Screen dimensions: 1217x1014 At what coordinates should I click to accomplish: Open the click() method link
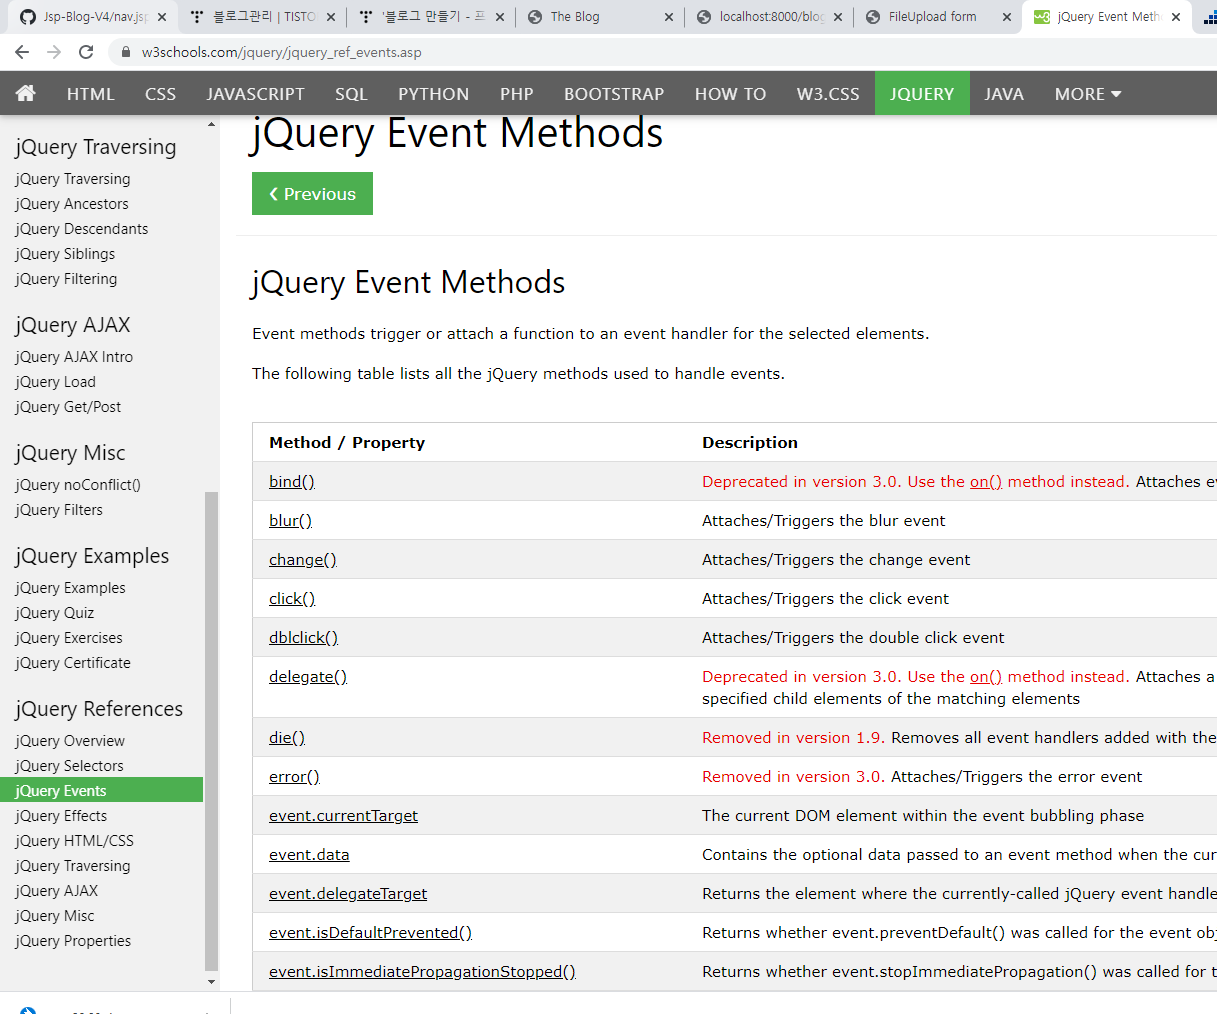pos(292,598)
